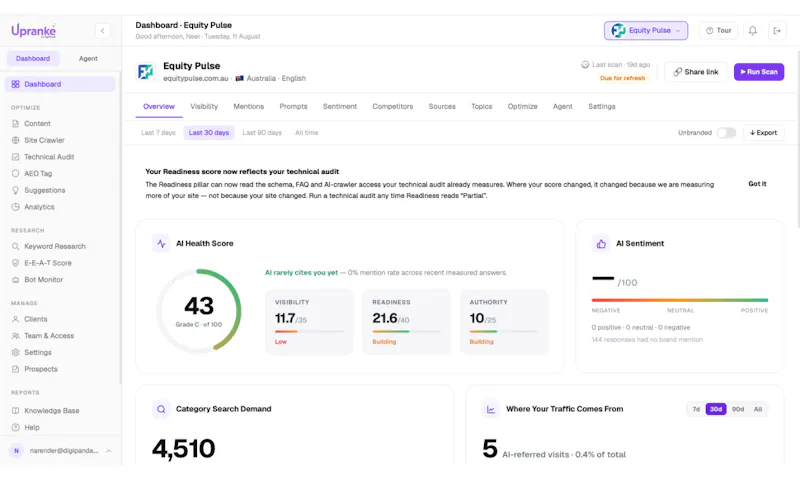Open Technical Audit via its checklist icon
The height and width of the screenshot is (479, 800).
(15, 157)
